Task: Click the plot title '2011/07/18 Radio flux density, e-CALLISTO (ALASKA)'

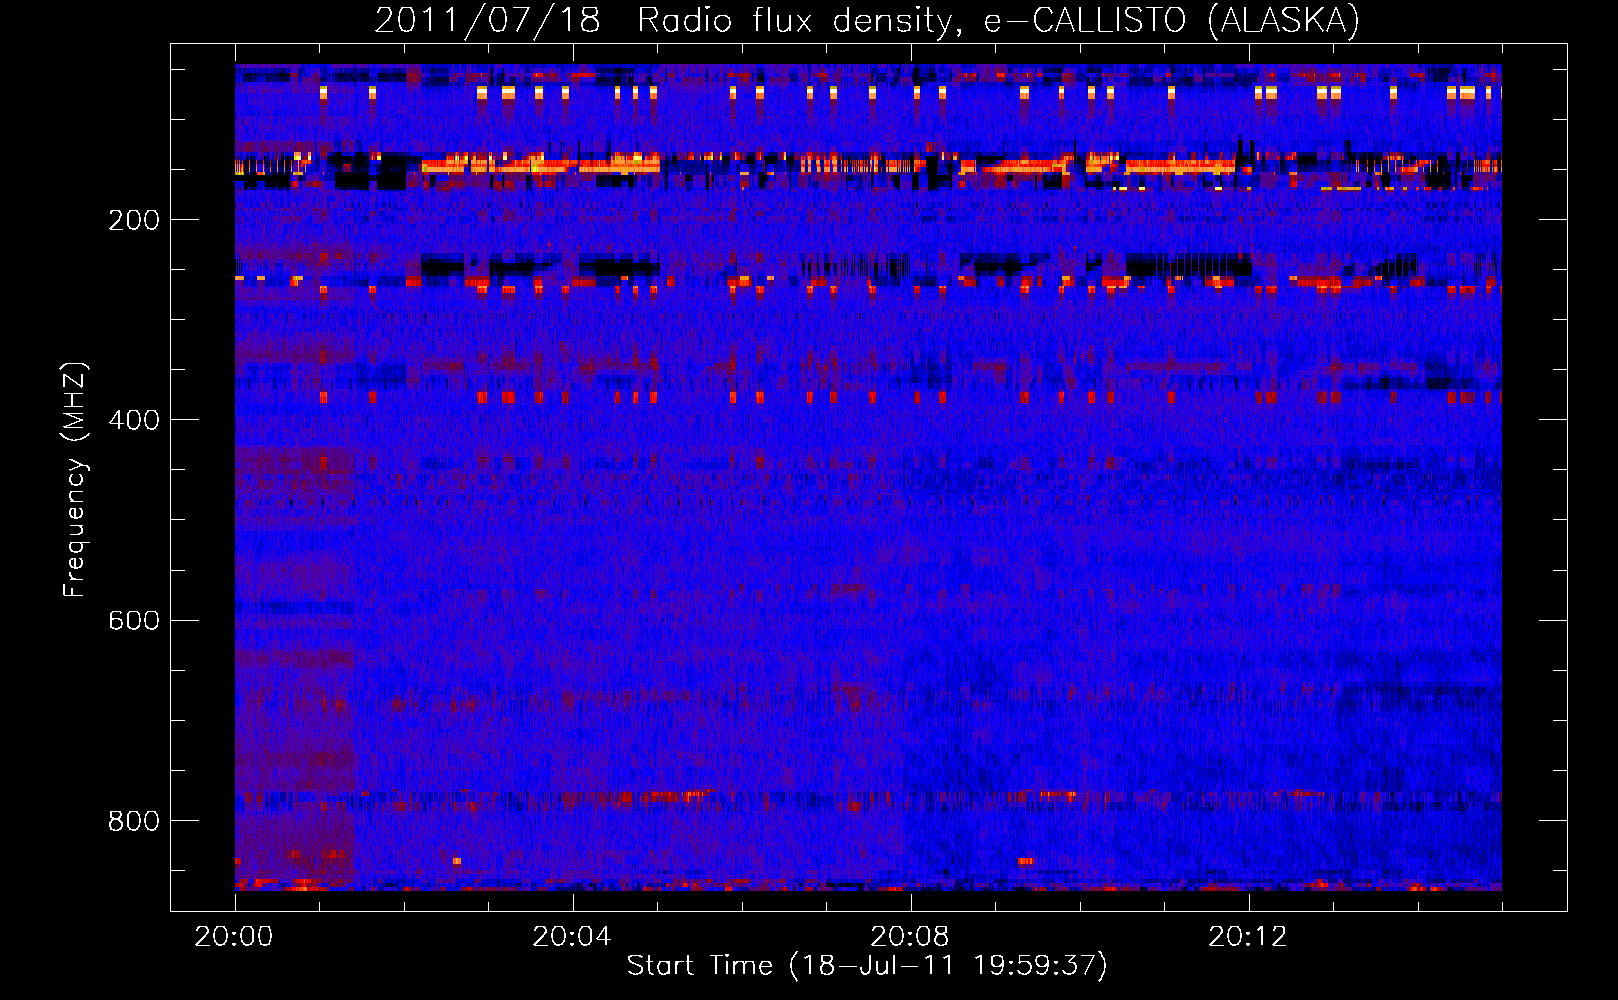Action: pyautogui.click(x=867, y=21)
